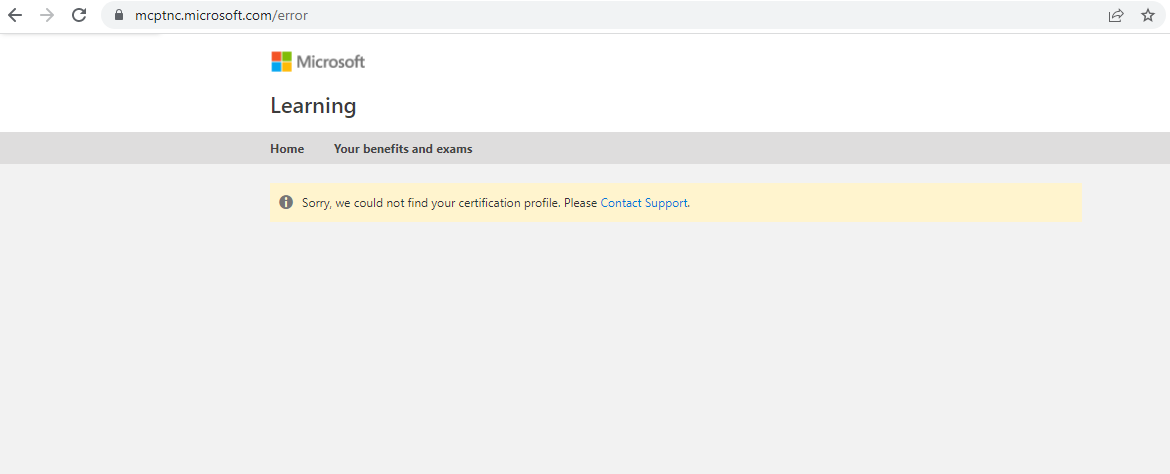Open Your benefits and exams
The height and width of the screenshot is (474, 1170).
(403, 149)
